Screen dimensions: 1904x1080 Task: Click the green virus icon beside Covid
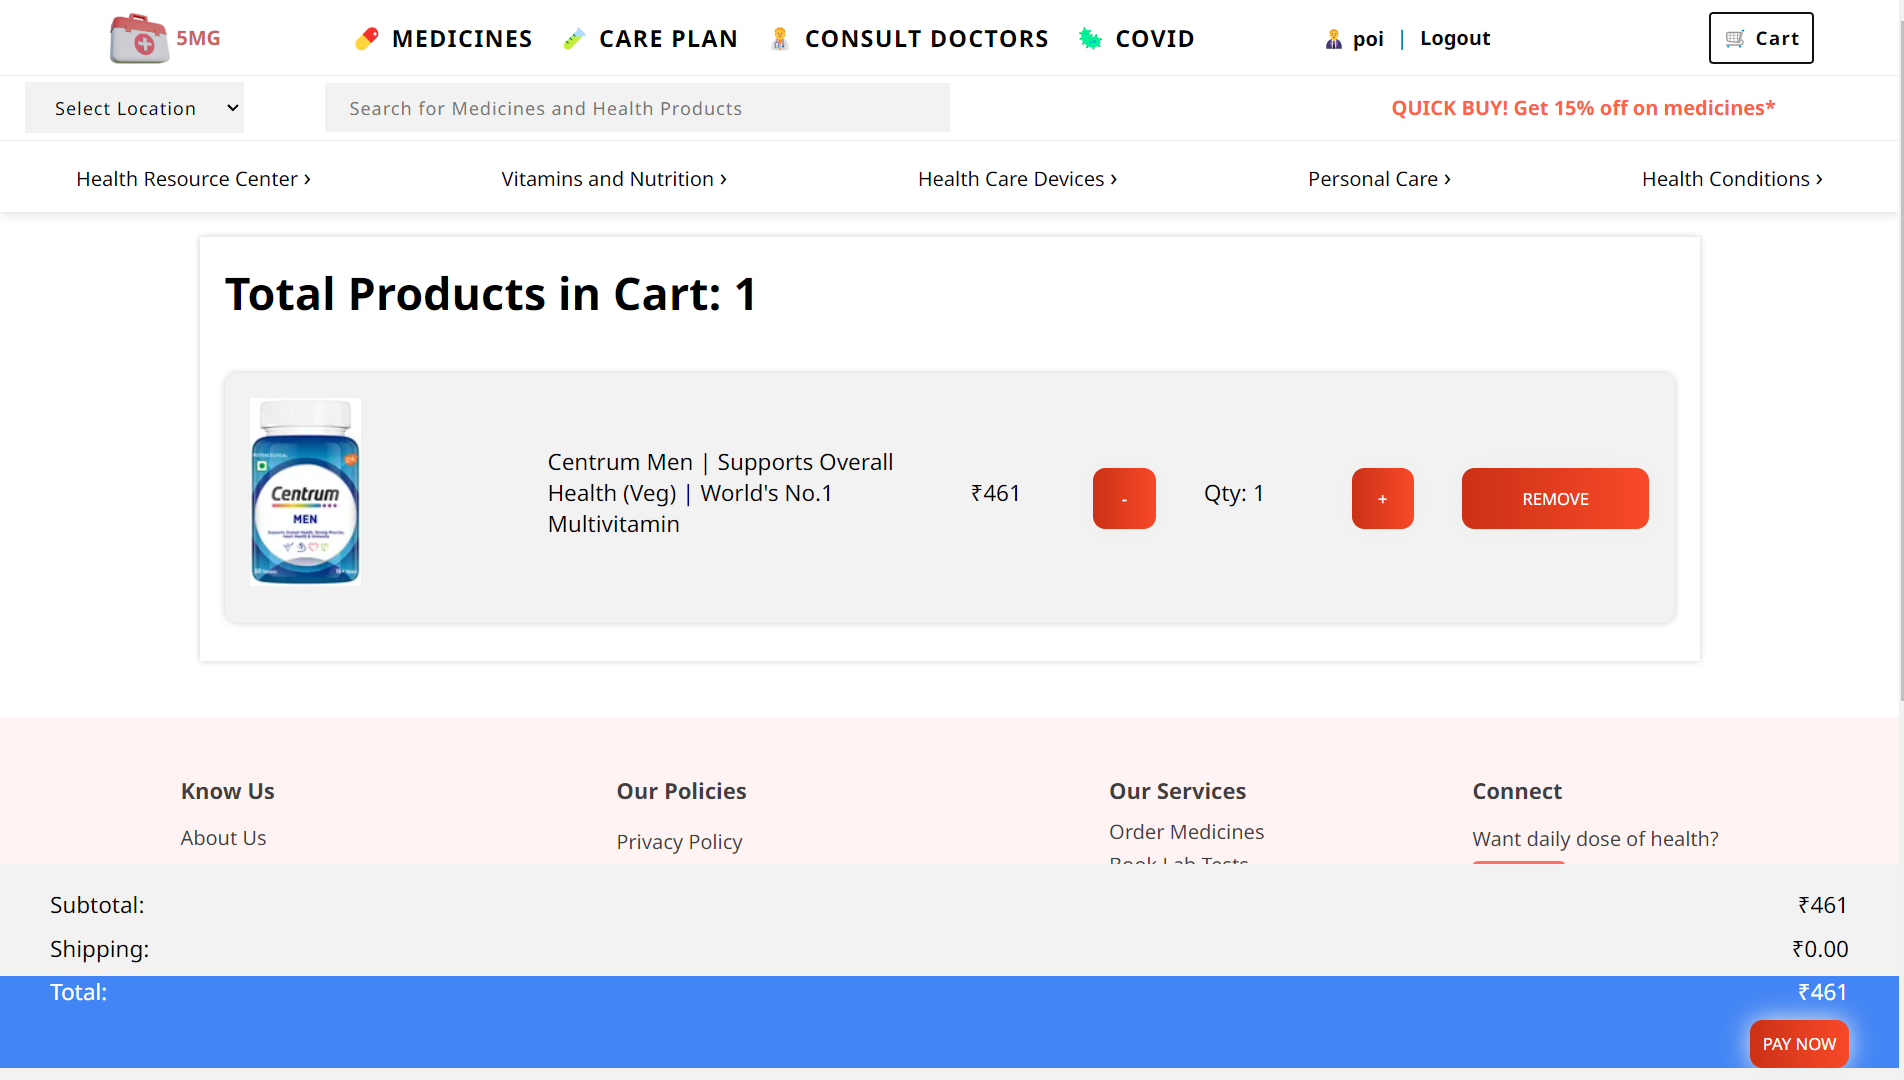1090,39
